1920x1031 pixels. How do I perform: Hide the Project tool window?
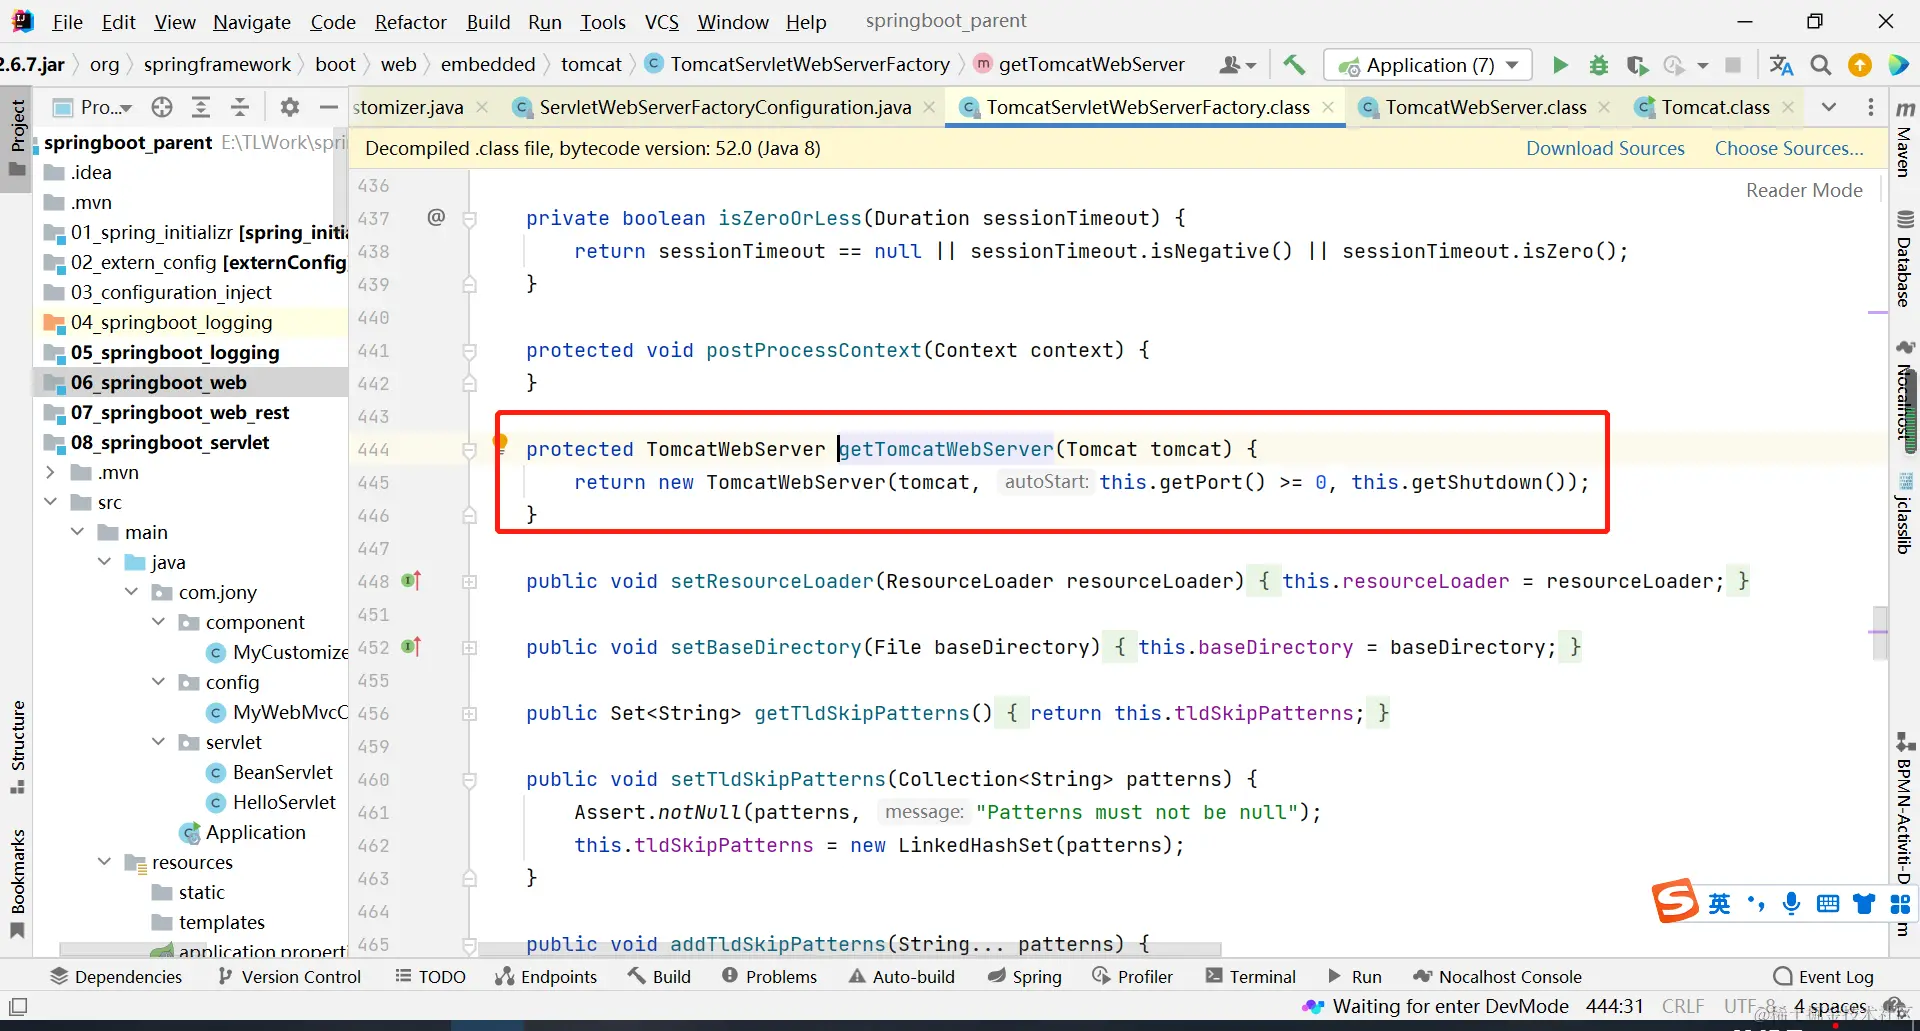[328, 107]
